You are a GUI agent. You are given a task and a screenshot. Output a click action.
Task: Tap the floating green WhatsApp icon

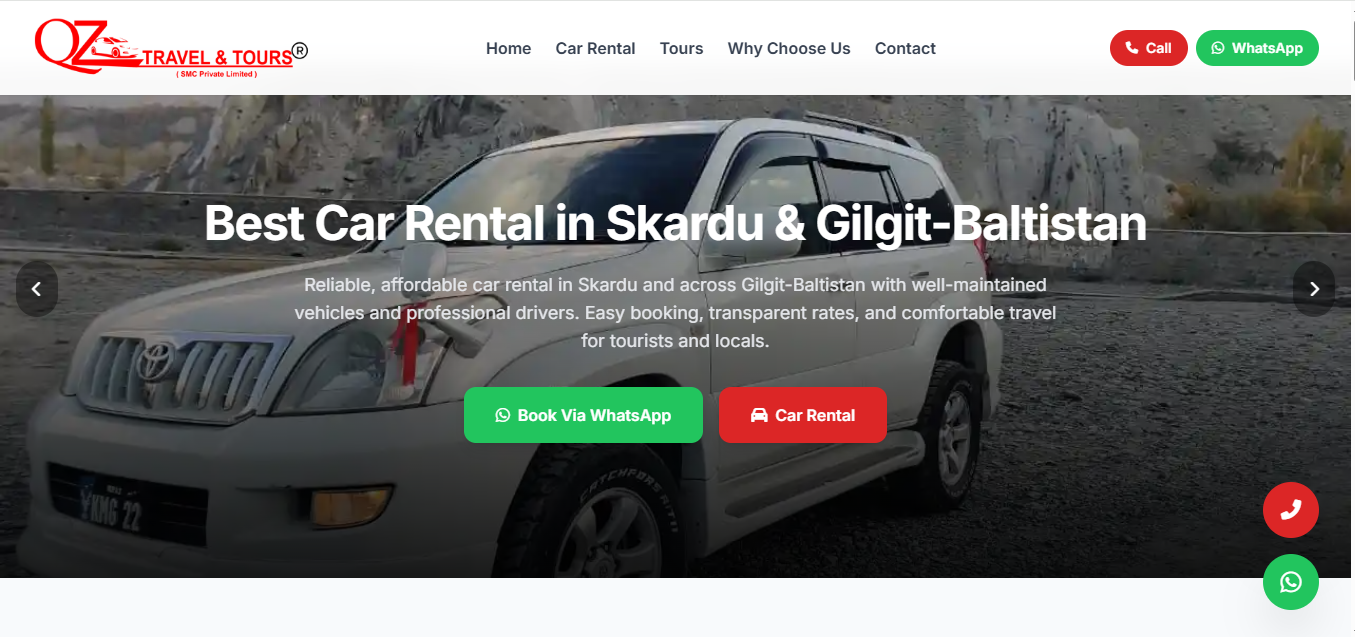pyautogui.click(x=1291, y=582)
